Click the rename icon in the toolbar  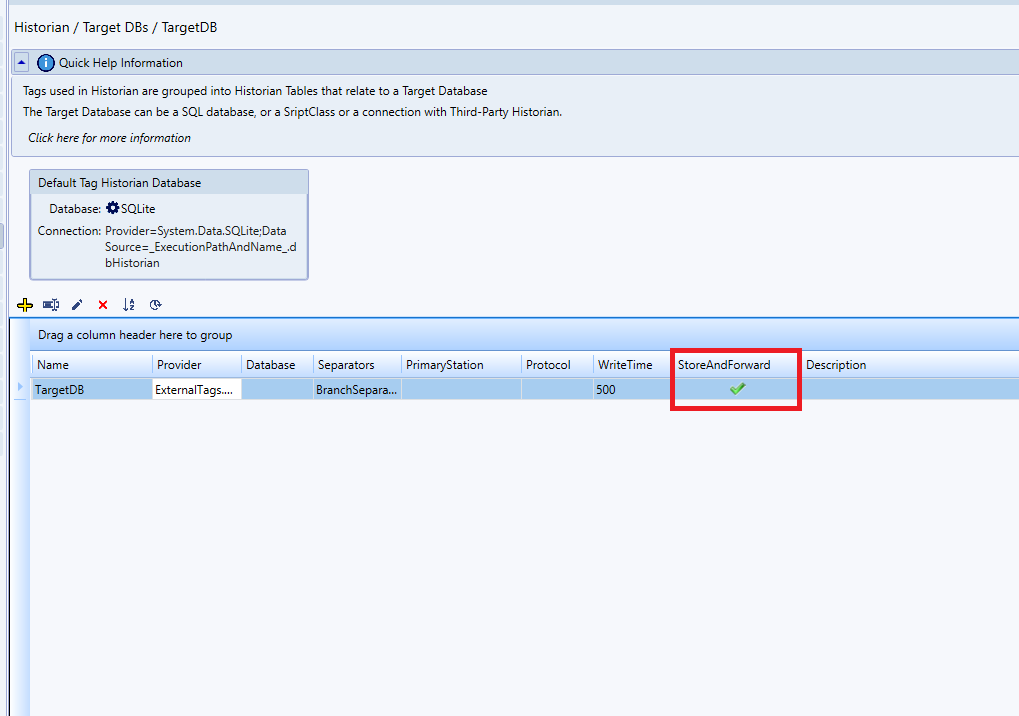pos(51,305)
